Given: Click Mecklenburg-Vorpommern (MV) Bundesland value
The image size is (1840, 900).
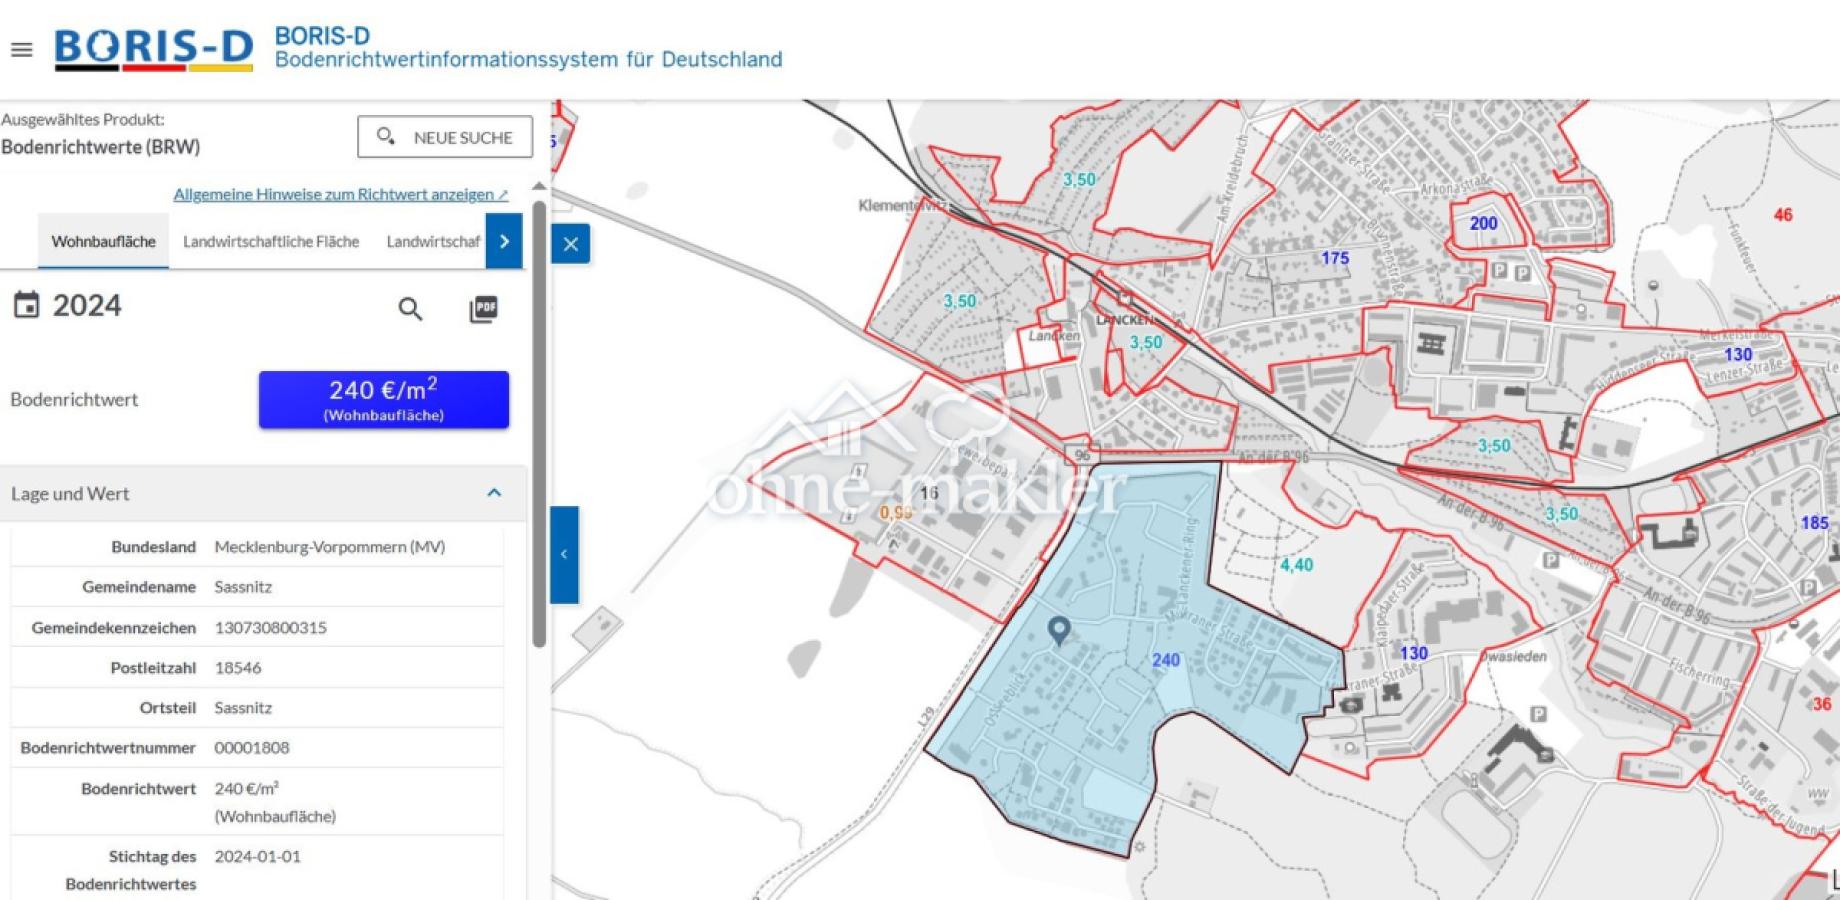Looking at the screenshot, I should click(x=330, y=546).
